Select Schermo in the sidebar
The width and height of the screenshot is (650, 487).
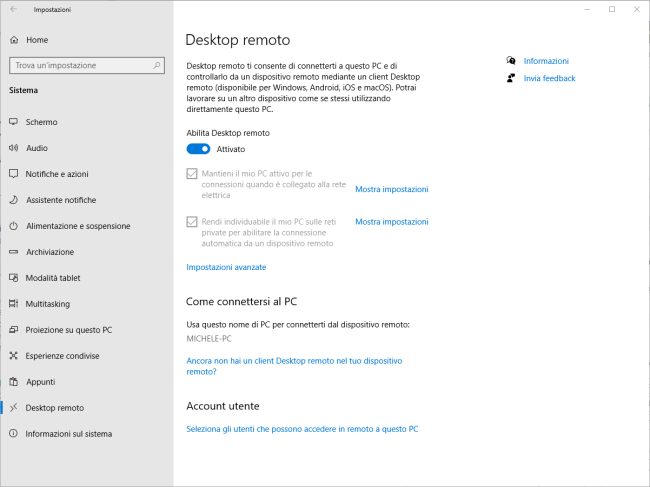[x=87, y=122]
